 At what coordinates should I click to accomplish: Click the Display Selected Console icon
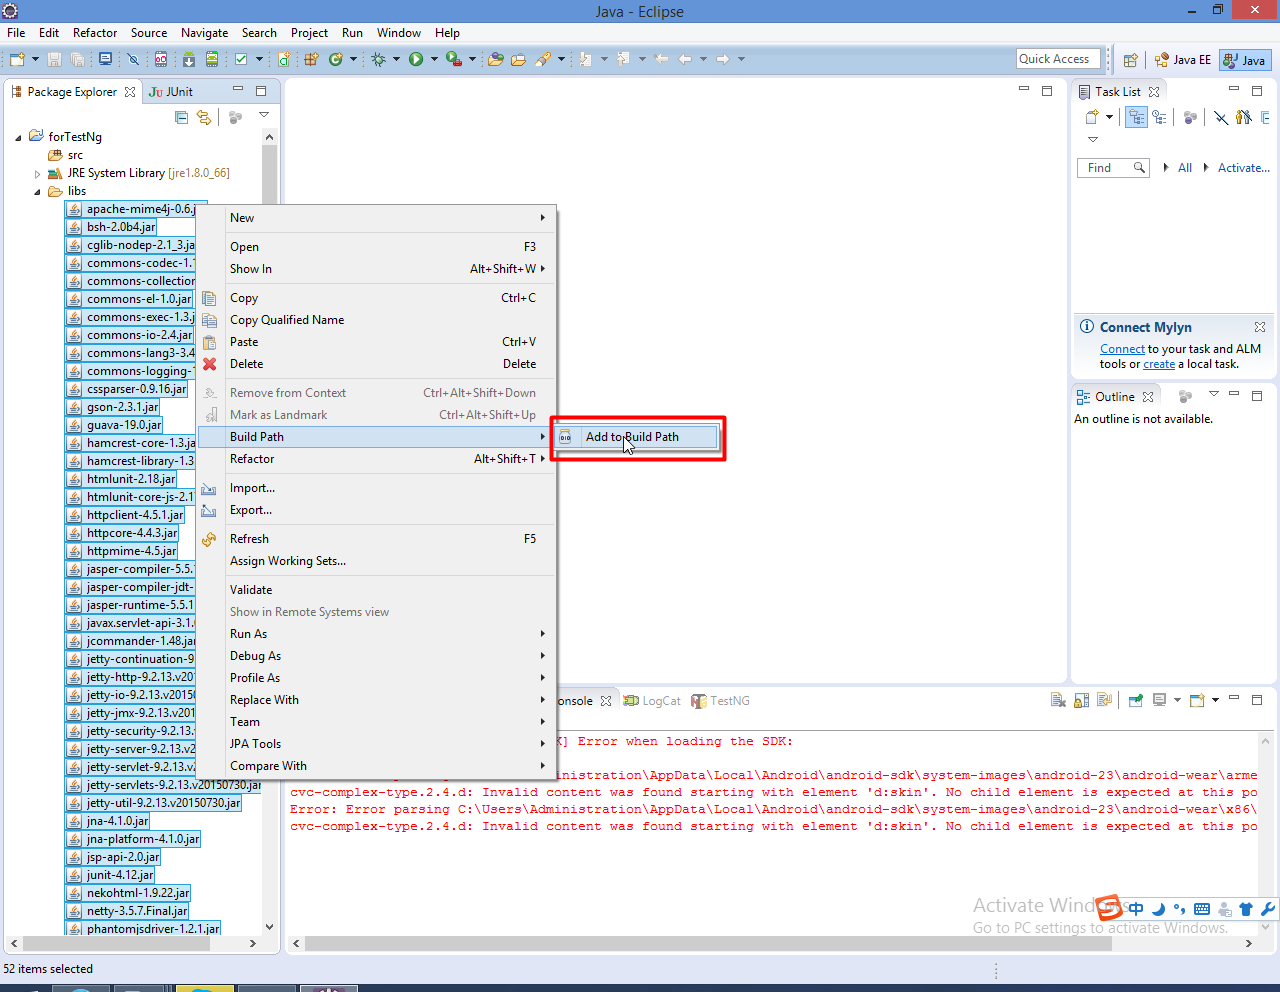coord(1159,700)
